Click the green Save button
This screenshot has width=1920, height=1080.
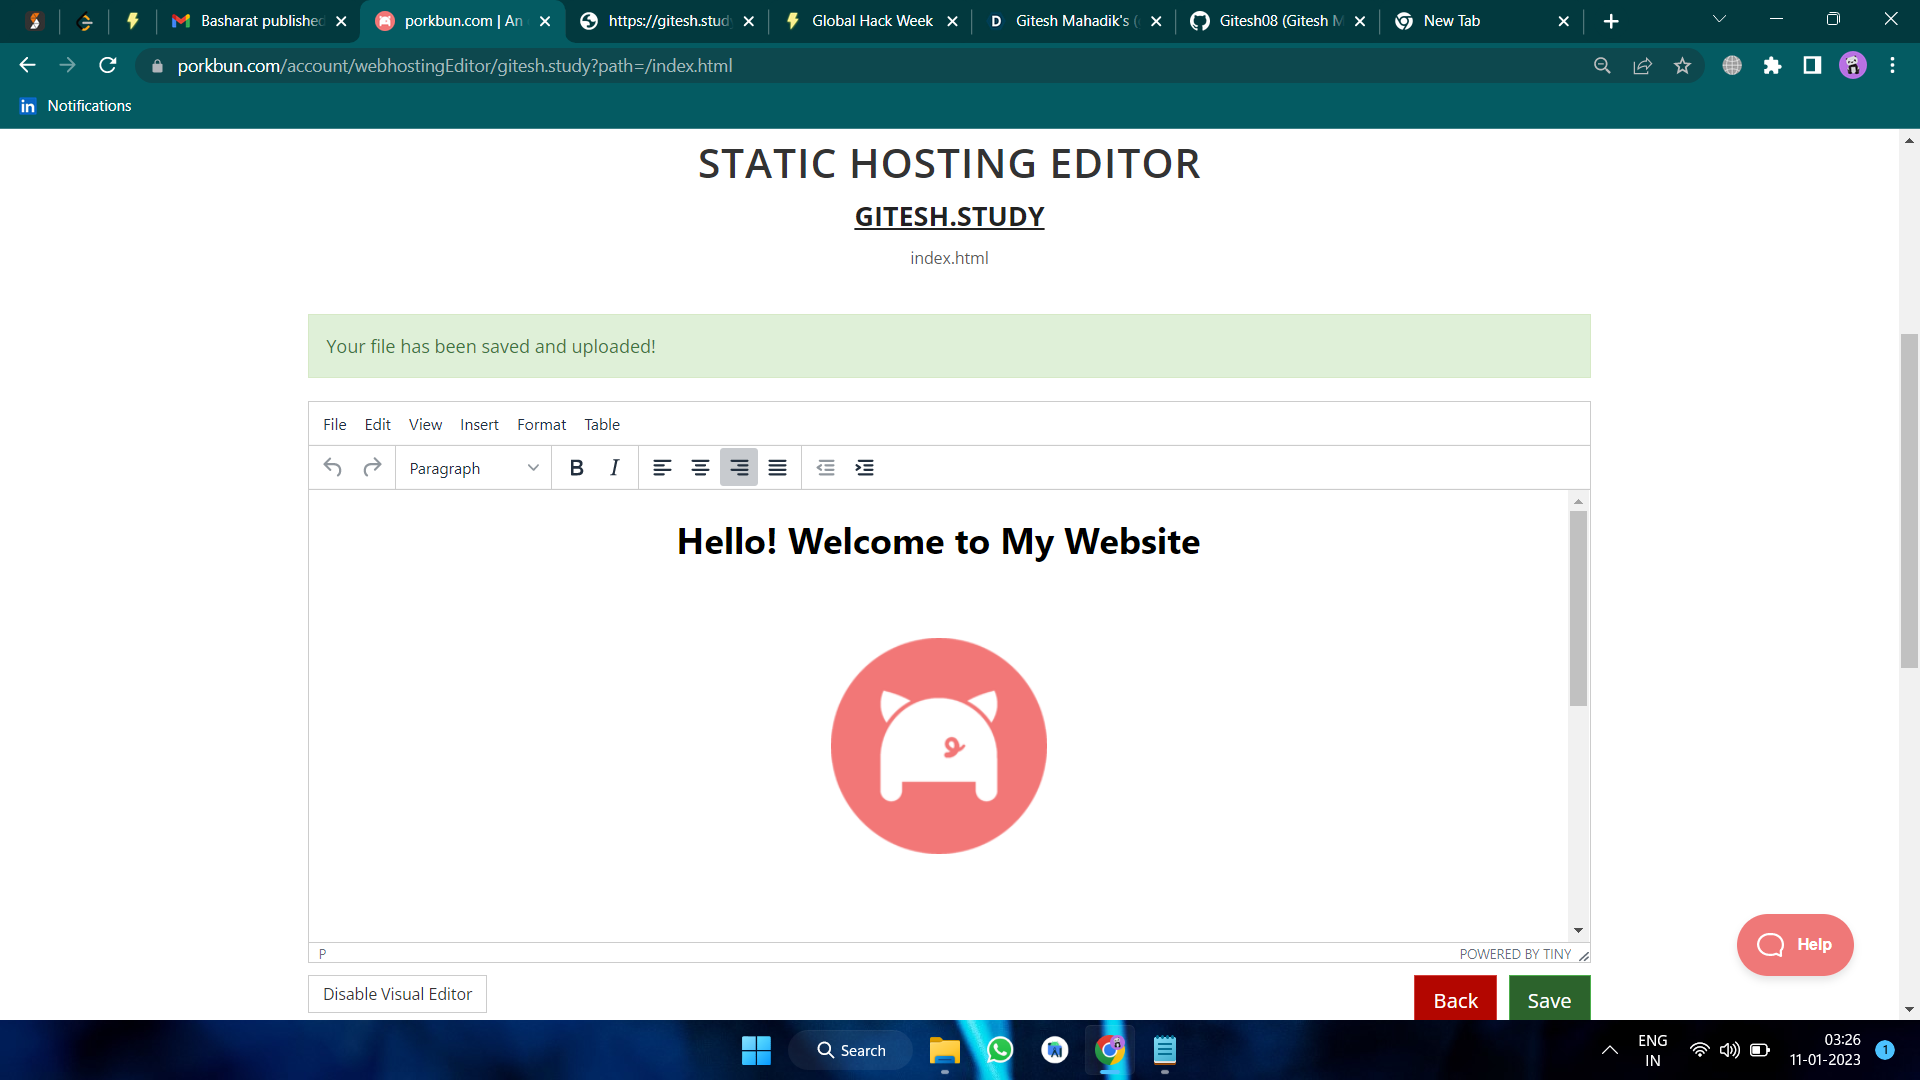[x=1549, y=1000]
